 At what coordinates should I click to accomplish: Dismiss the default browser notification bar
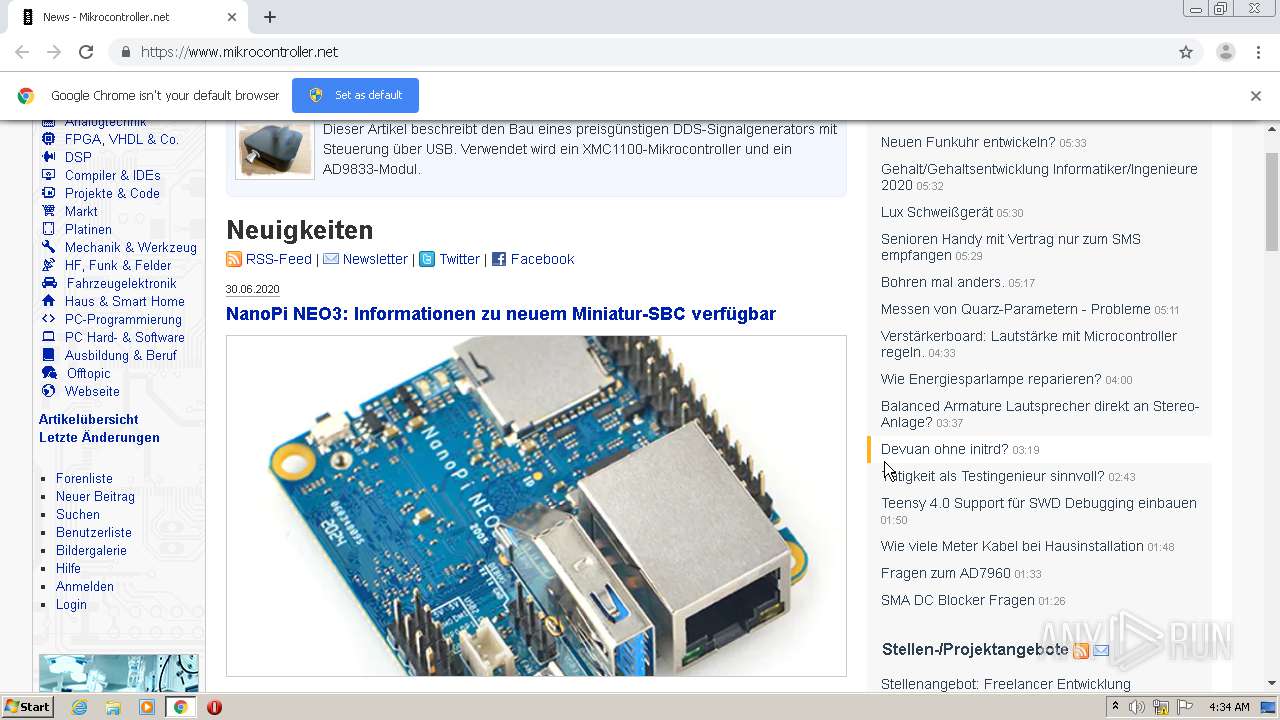pos(1255,96)
